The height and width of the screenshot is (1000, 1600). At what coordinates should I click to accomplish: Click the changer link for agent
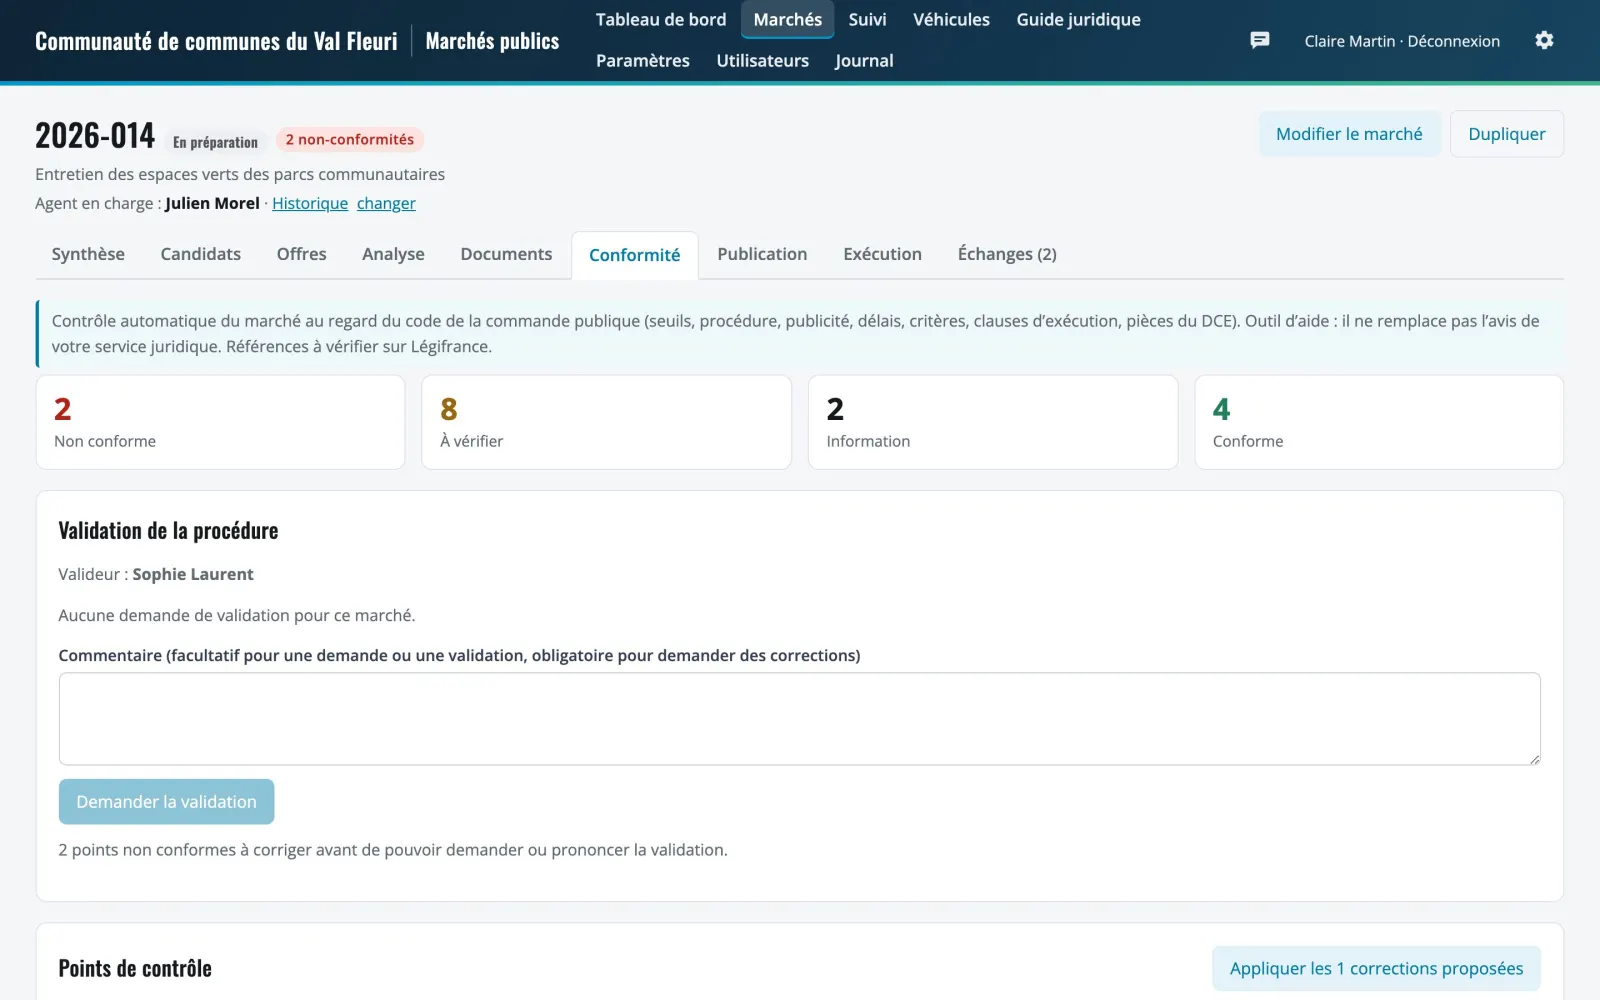386,203
